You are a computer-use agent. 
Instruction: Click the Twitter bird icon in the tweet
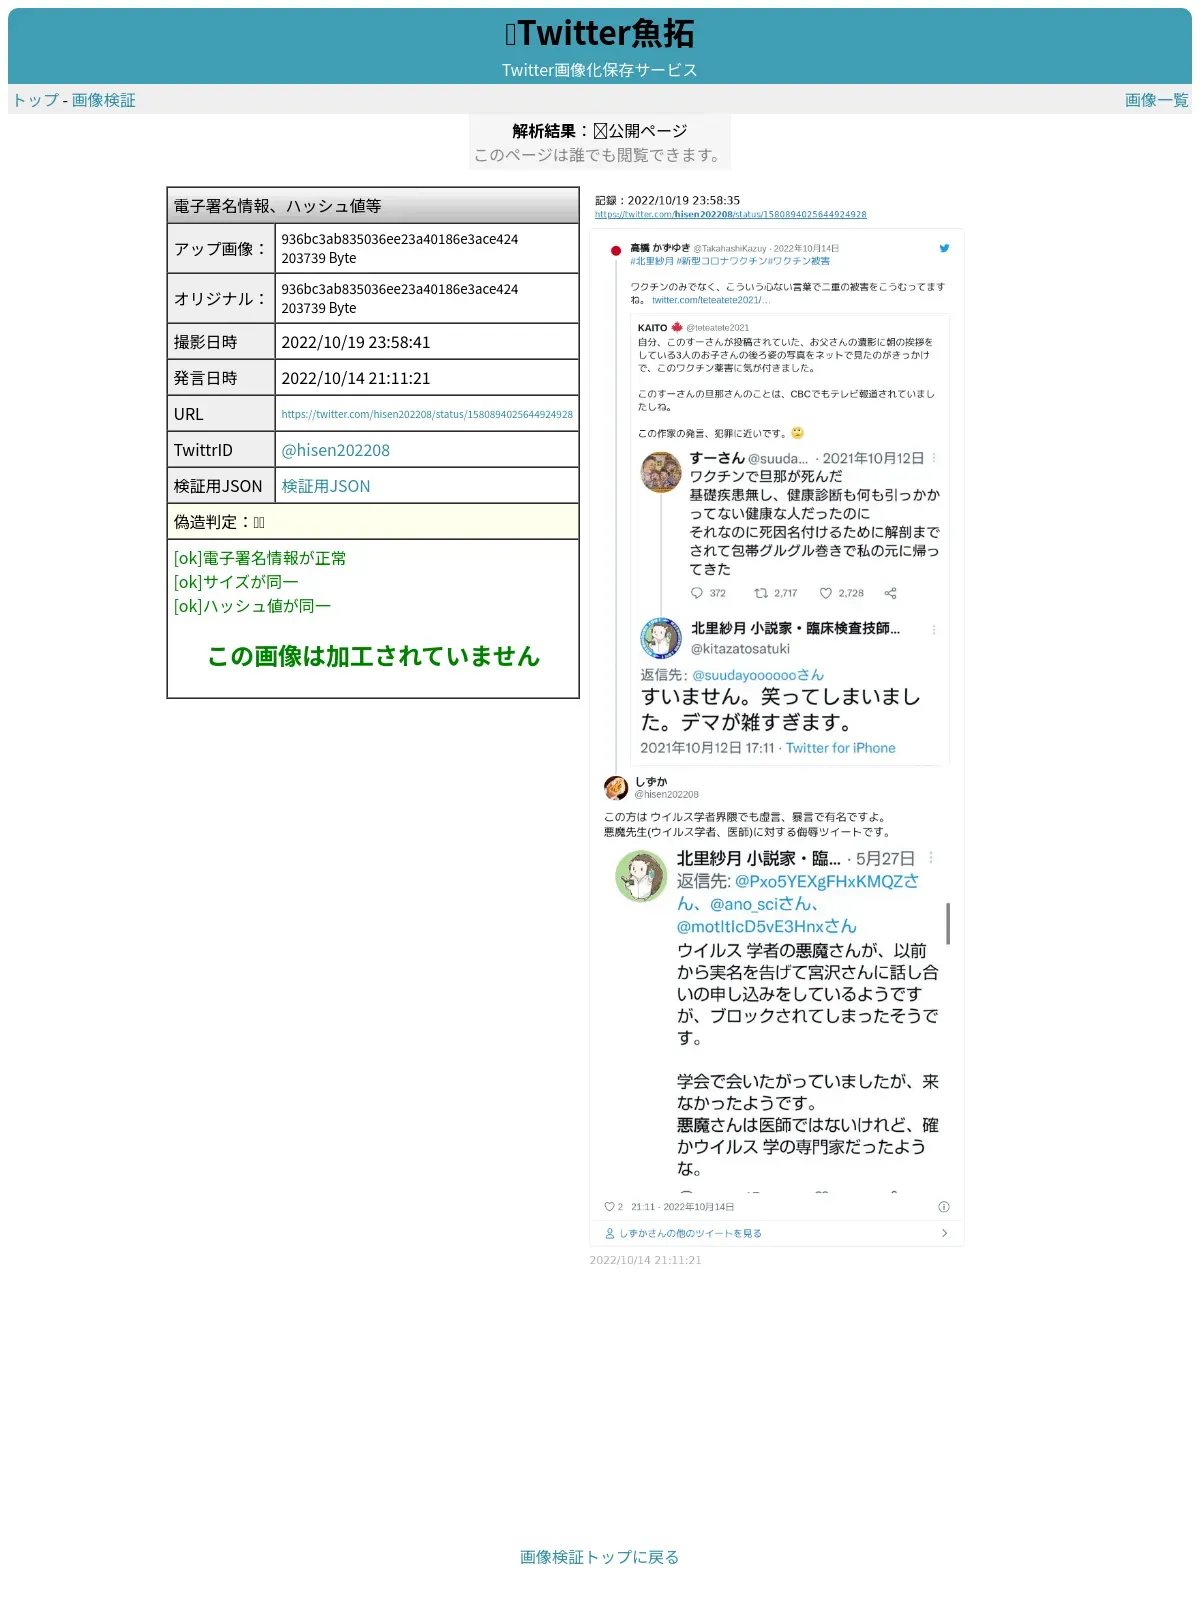coord(944,248)
